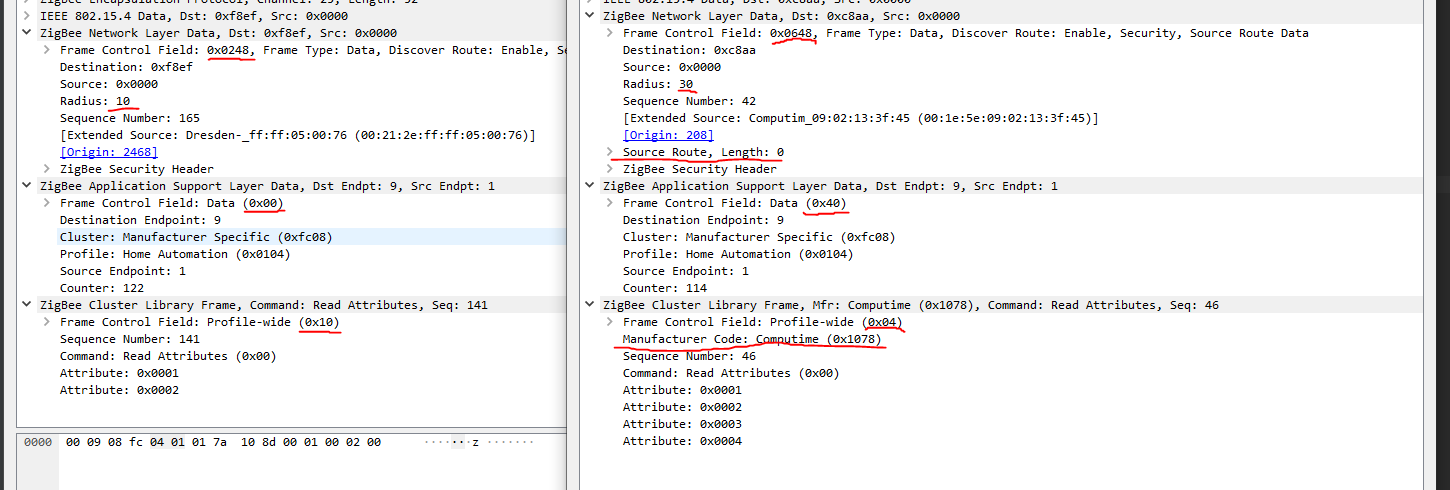Open the Origin: 2468 link
Screen dimensions: 1450x490
click(109, 152)
